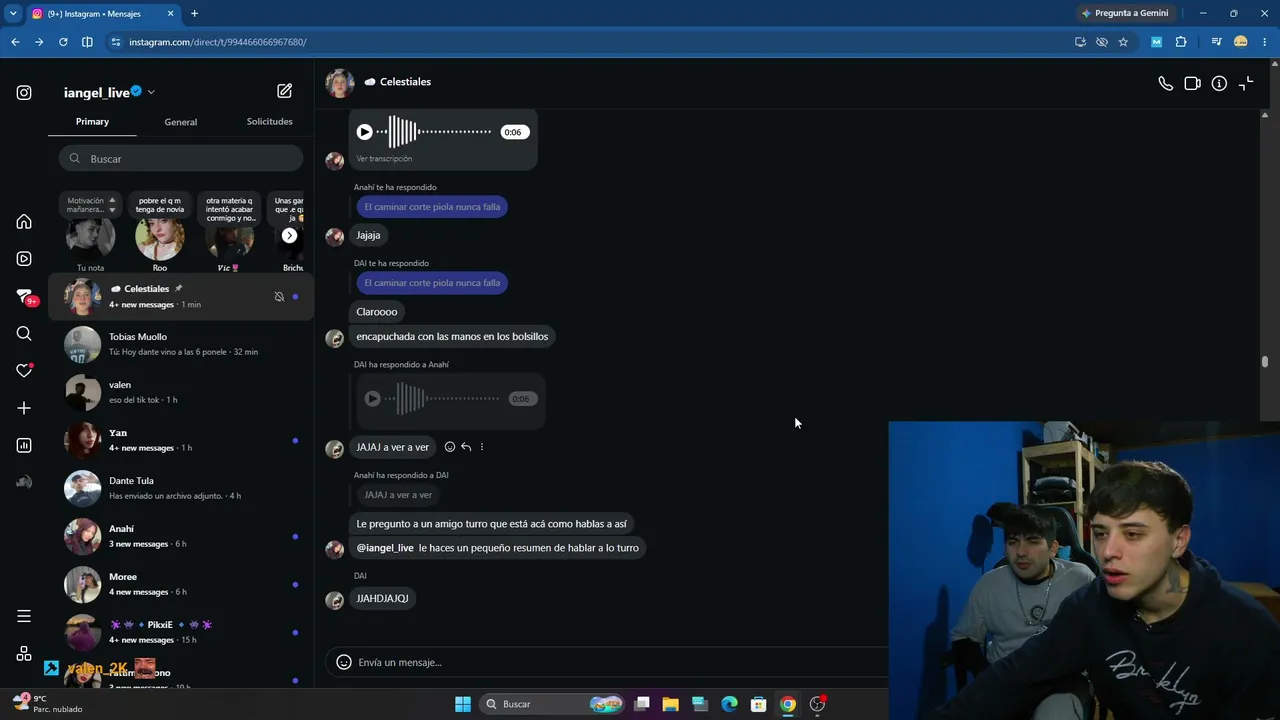Play the voice message DAI replied to Anahí

point(372,399)
